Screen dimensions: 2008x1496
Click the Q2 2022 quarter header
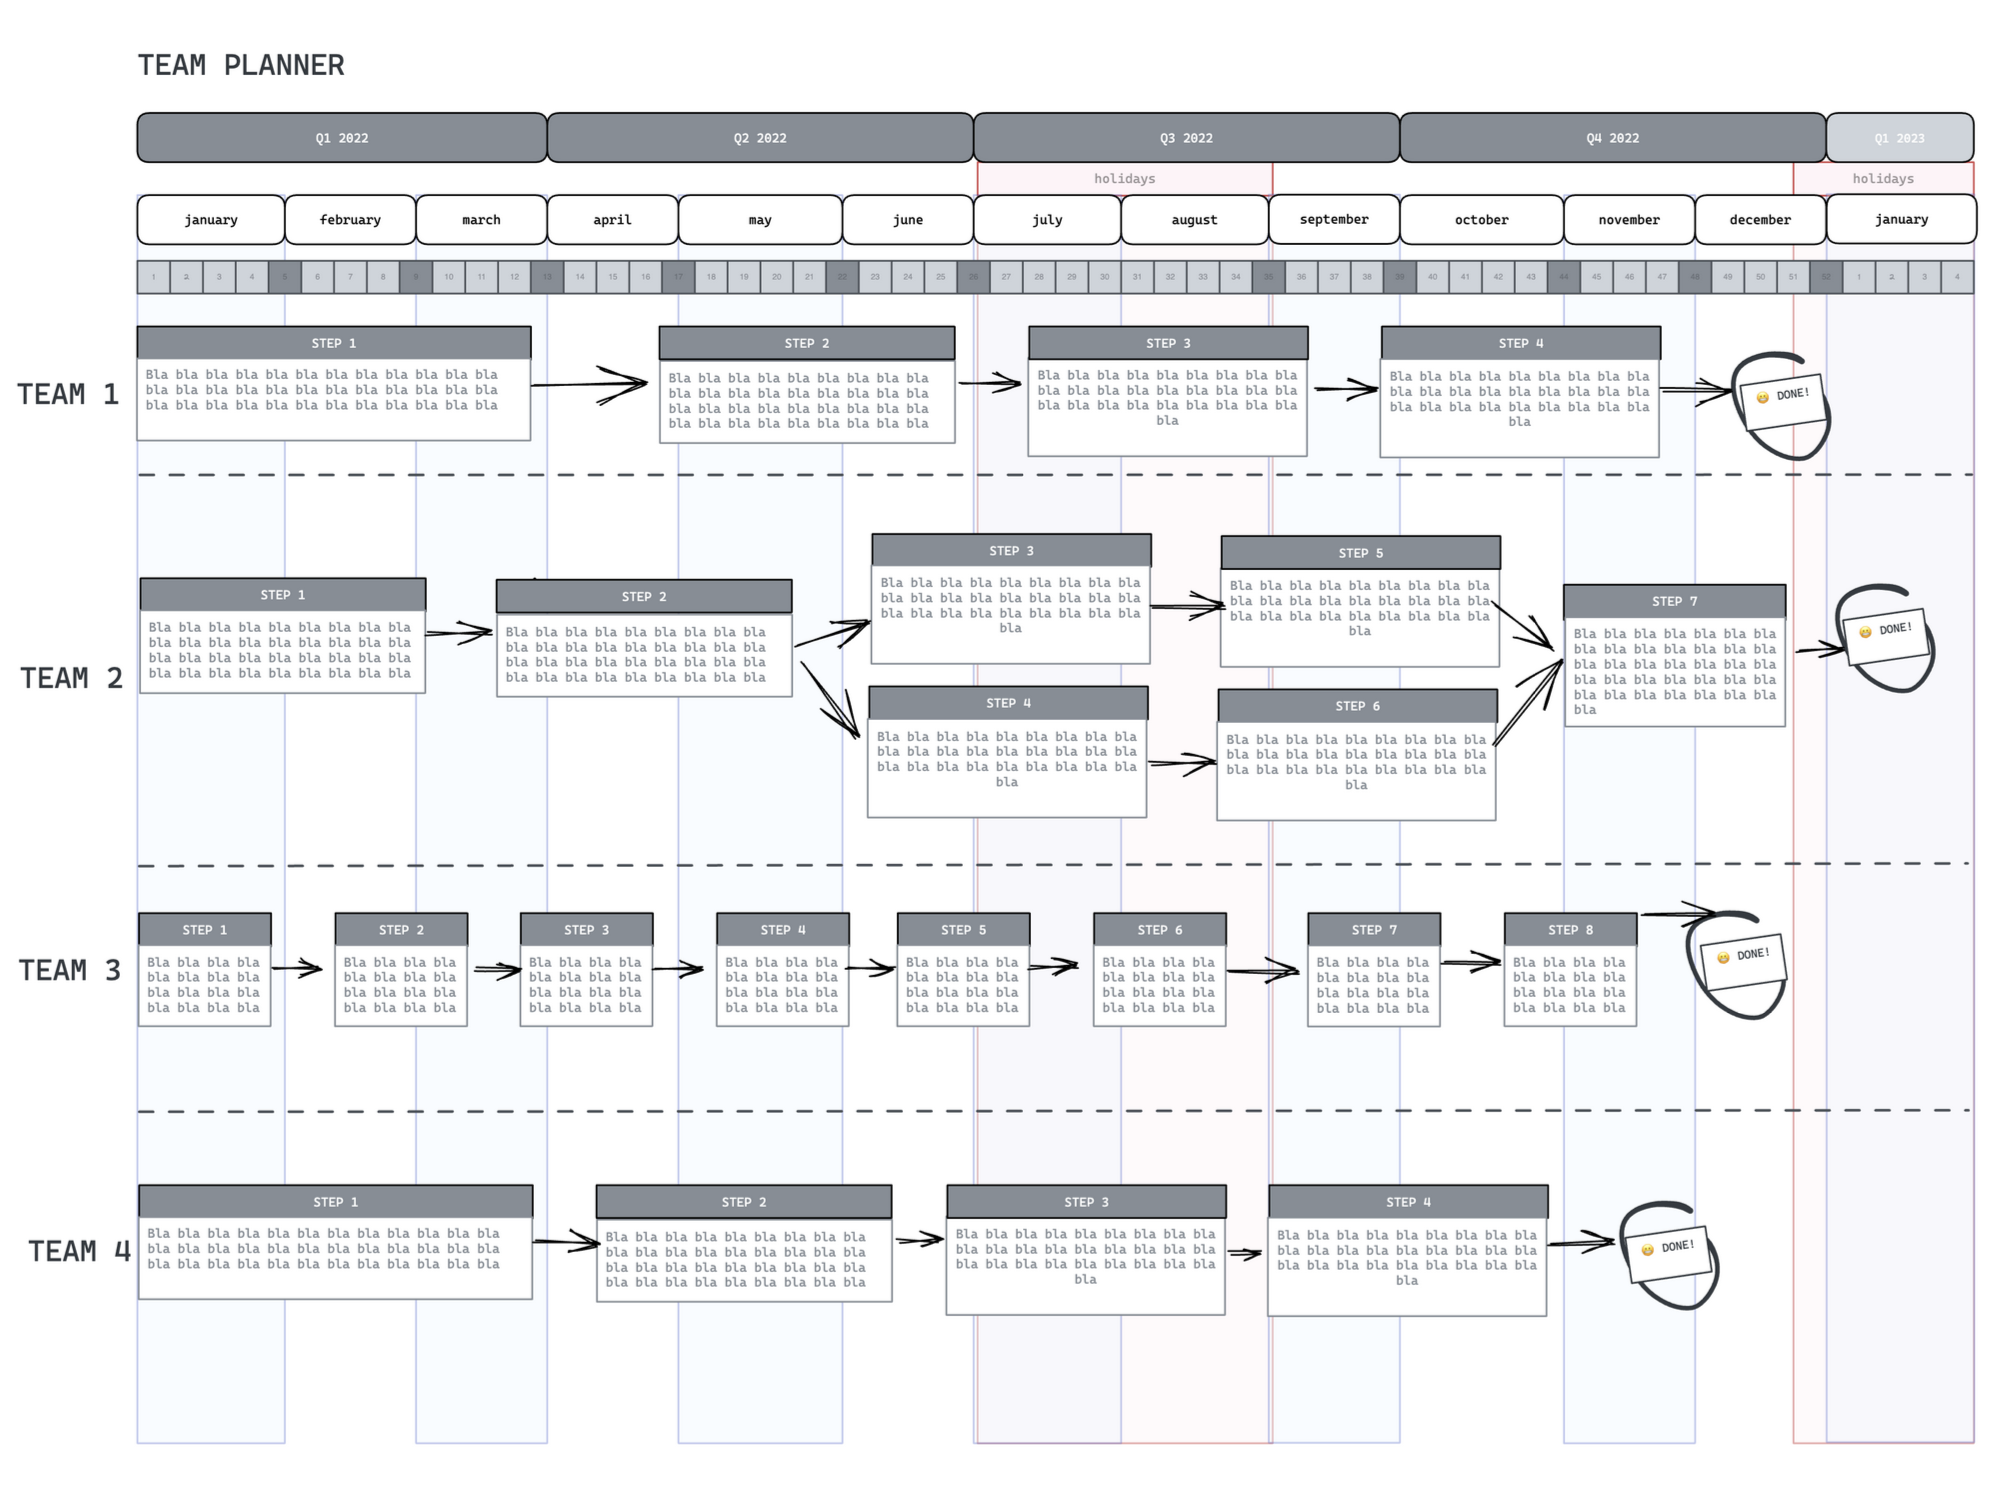(x=760, y=138)
